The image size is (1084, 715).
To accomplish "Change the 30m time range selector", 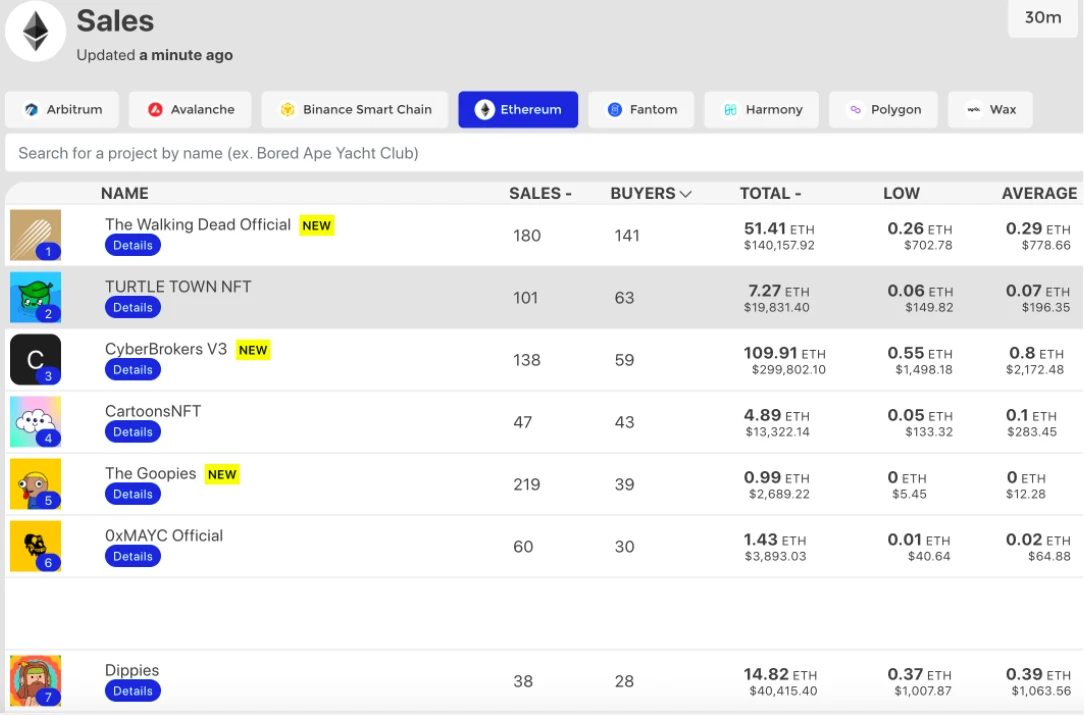I will (1043, 18).
